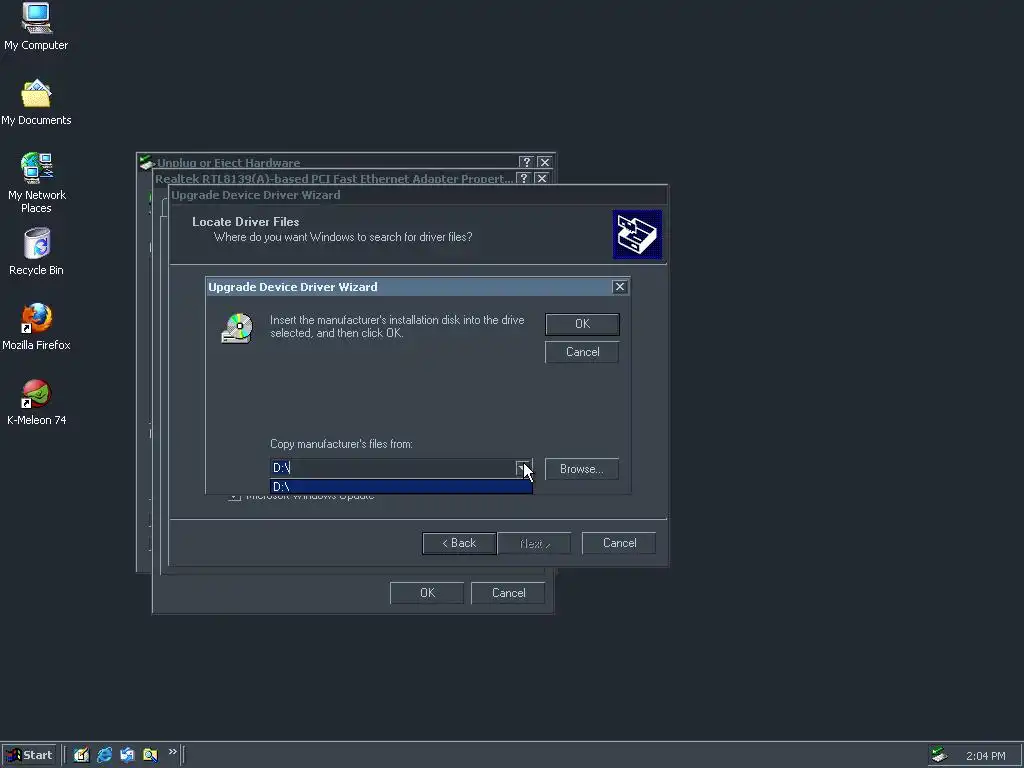Screen dimensions: 1024x768
Task: Click the Back button in the wizard
Action: [459, 543]
